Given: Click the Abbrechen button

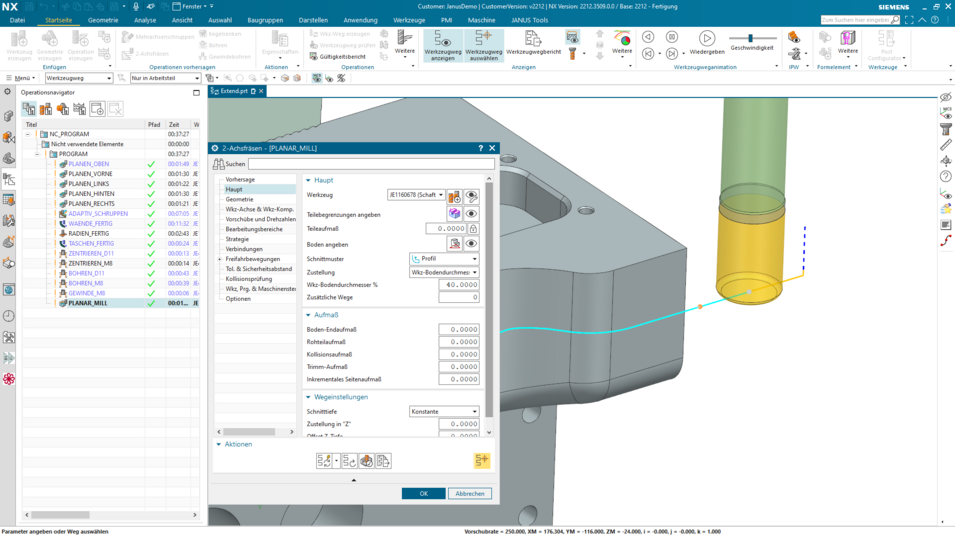Looking at the screenshot, I should coord(470,494).
